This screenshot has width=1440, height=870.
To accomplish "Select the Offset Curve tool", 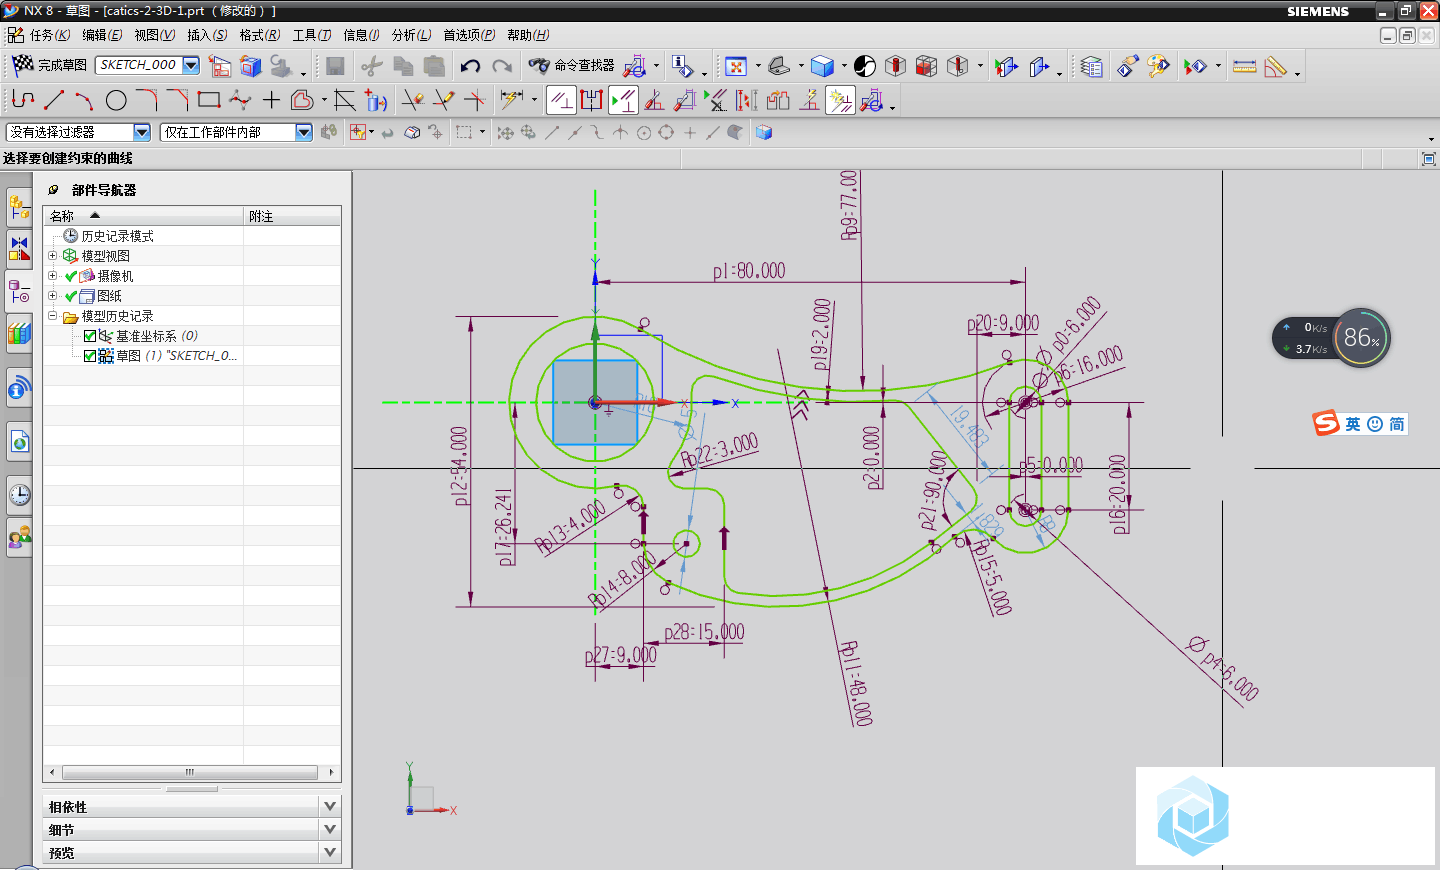I will click(x=302, y=100).
